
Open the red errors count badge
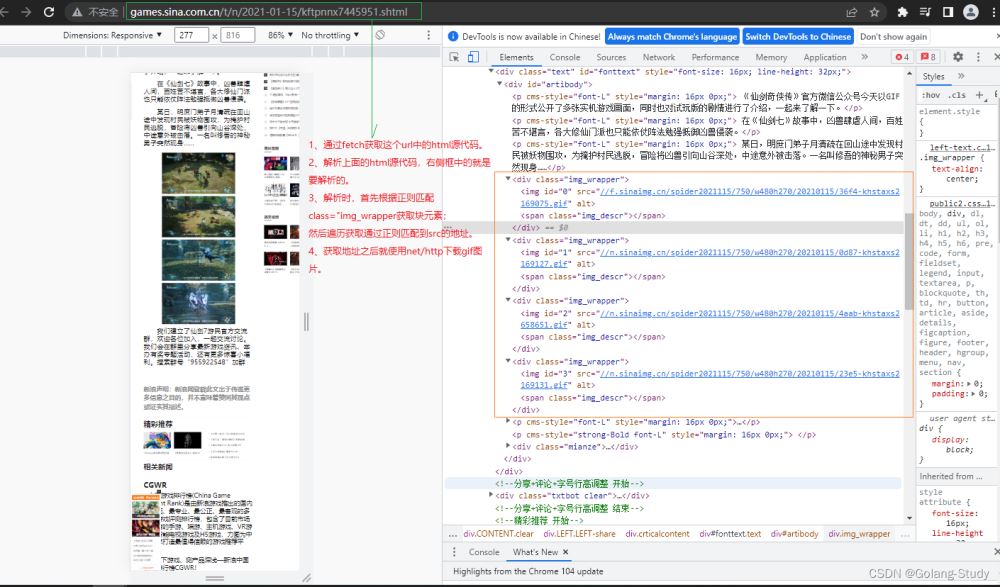coord(902,57)
